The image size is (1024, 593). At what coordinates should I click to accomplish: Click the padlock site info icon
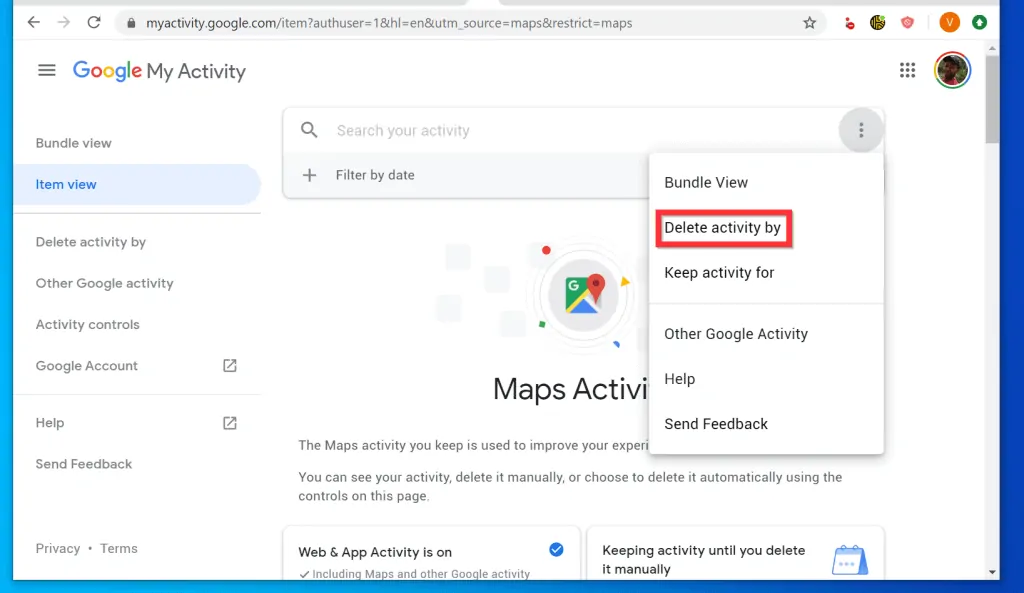(131, 24)
